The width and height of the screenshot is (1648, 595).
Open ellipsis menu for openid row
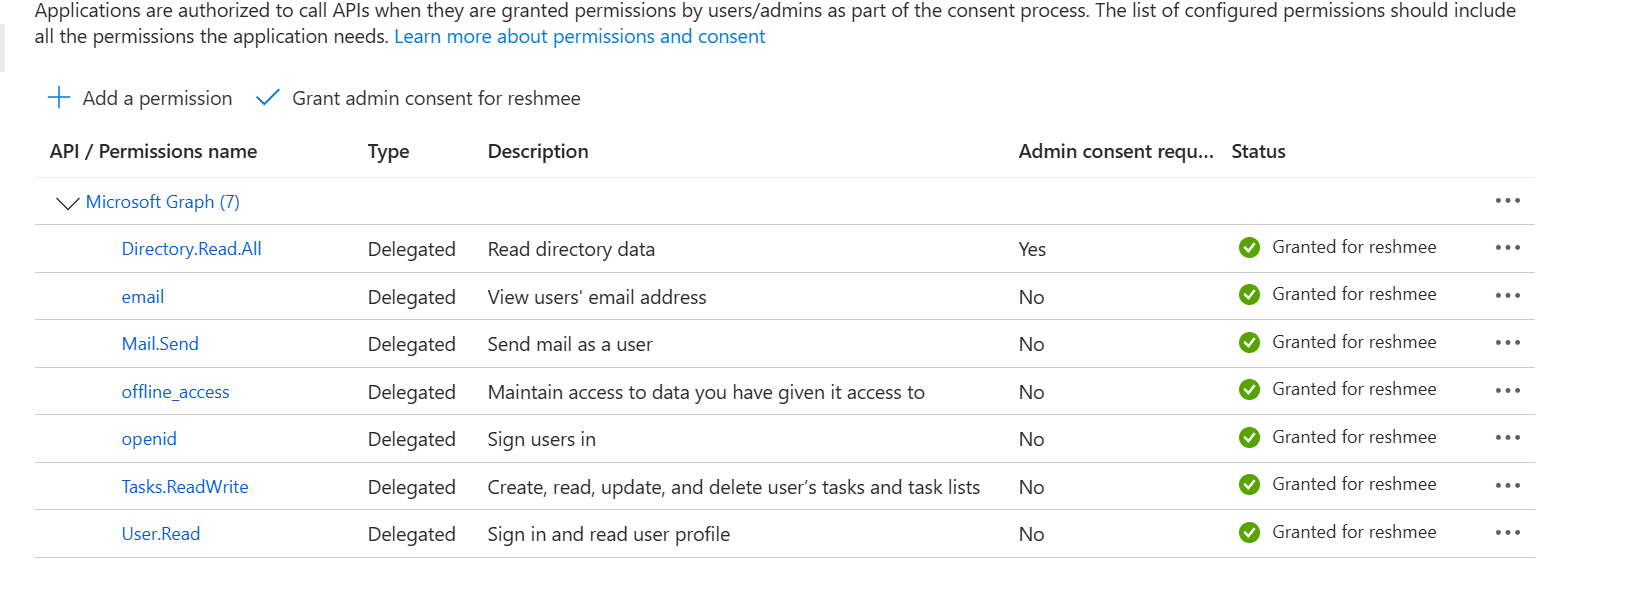click(x=1507, y=438)
